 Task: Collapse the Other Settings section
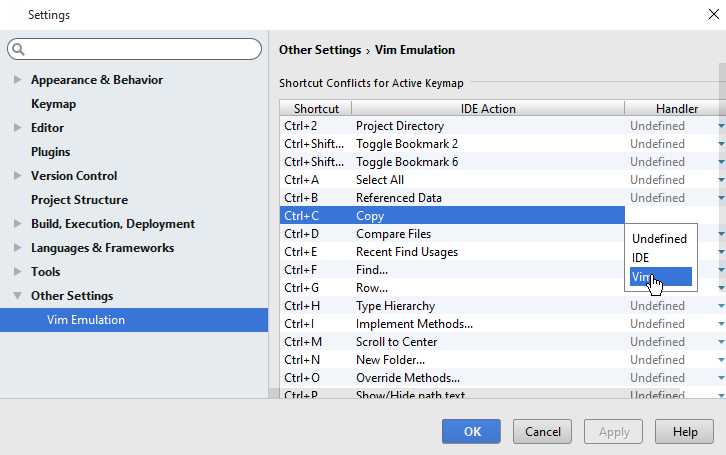coord(17,296)
